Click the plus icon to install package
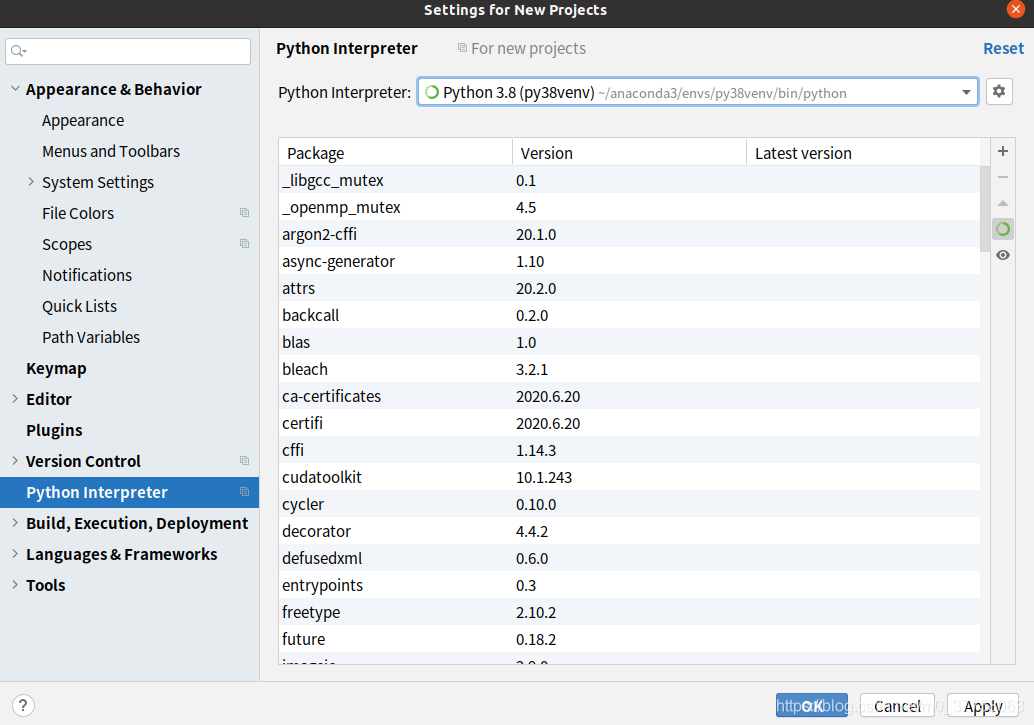This screenshot has width=1034, height=725. coord(1003,151)
